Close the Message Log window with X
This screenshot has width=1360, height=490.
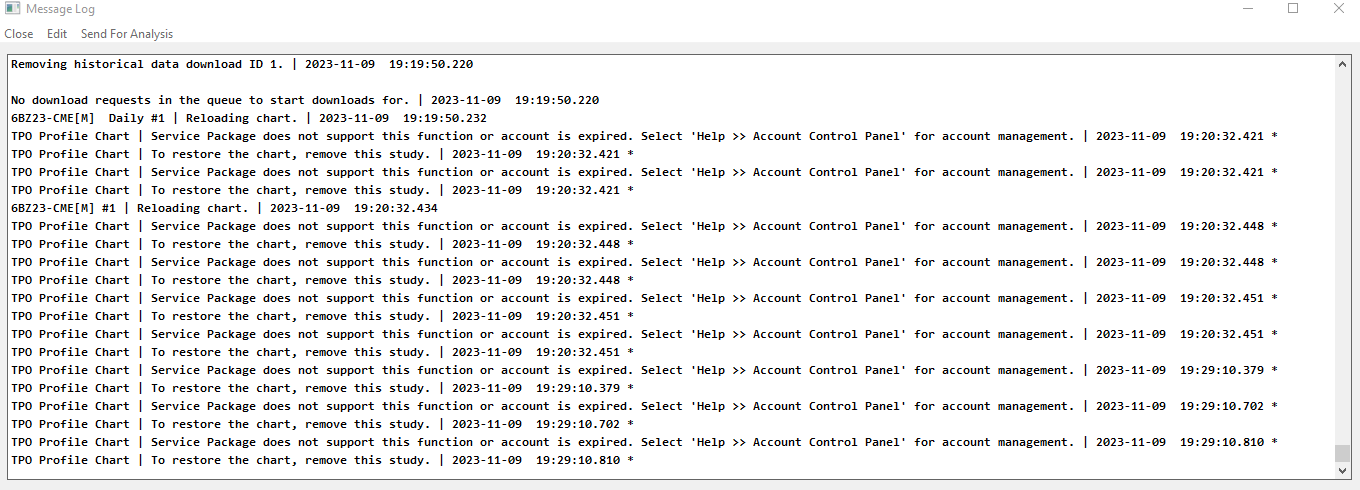[x=1338, y=9]
